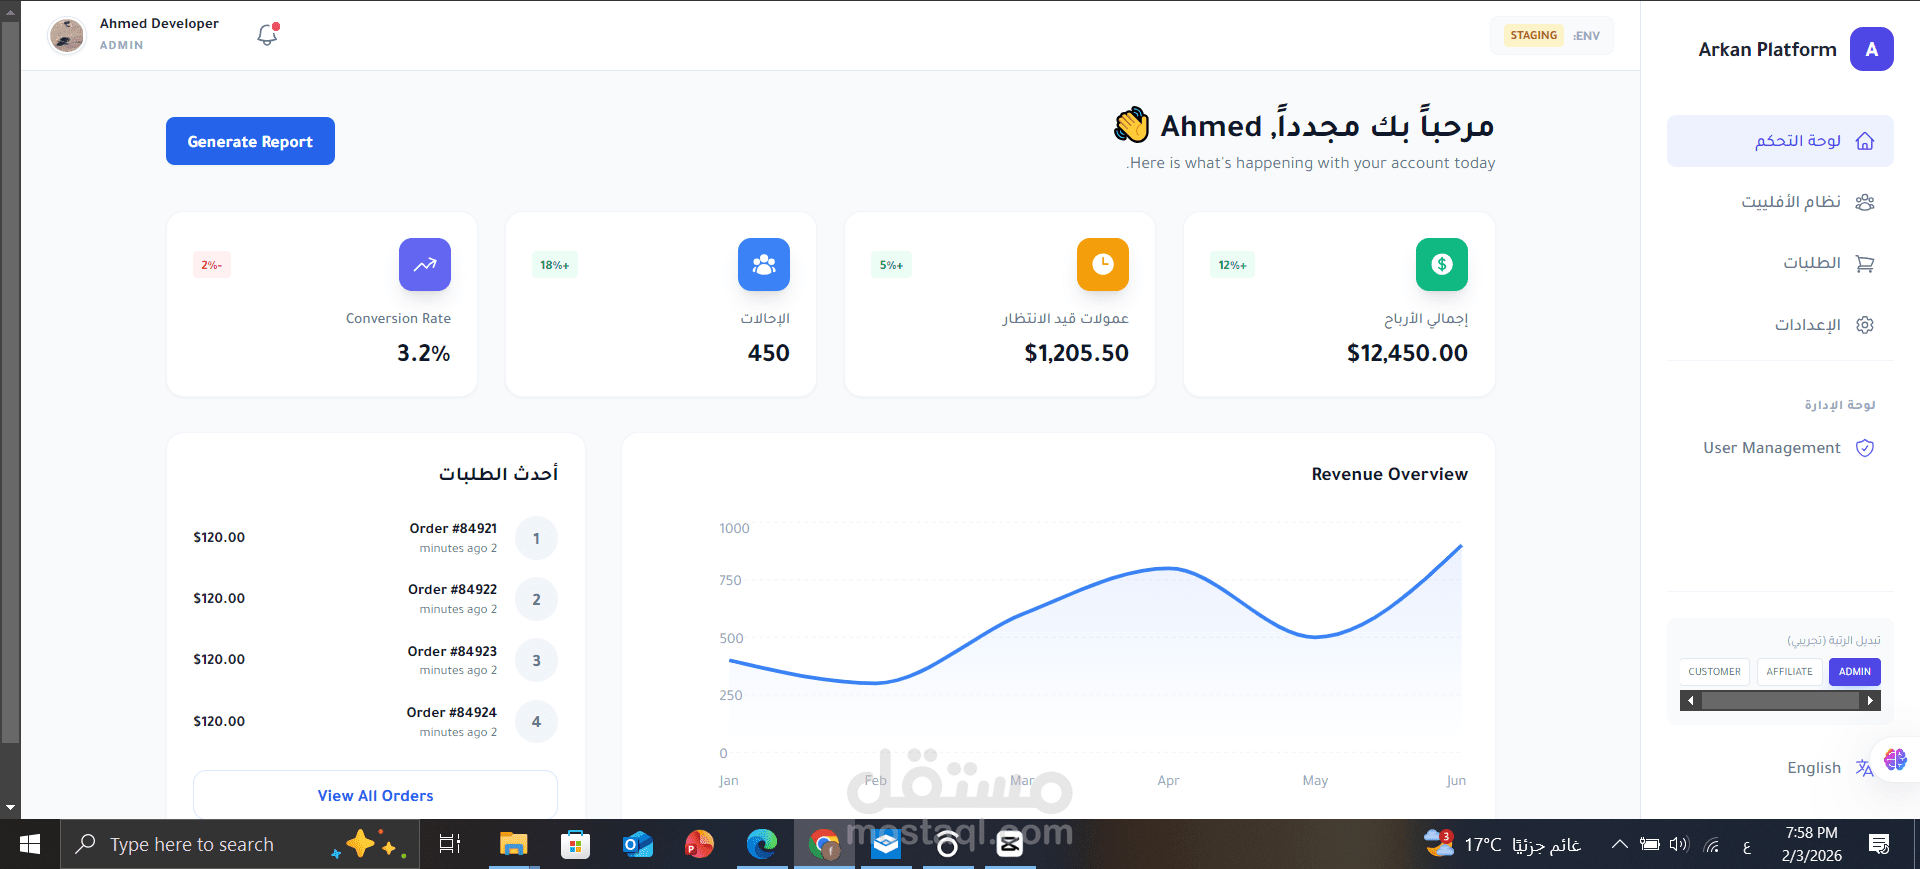
Task: Click View All Orders button
Action: coord(375,796)
